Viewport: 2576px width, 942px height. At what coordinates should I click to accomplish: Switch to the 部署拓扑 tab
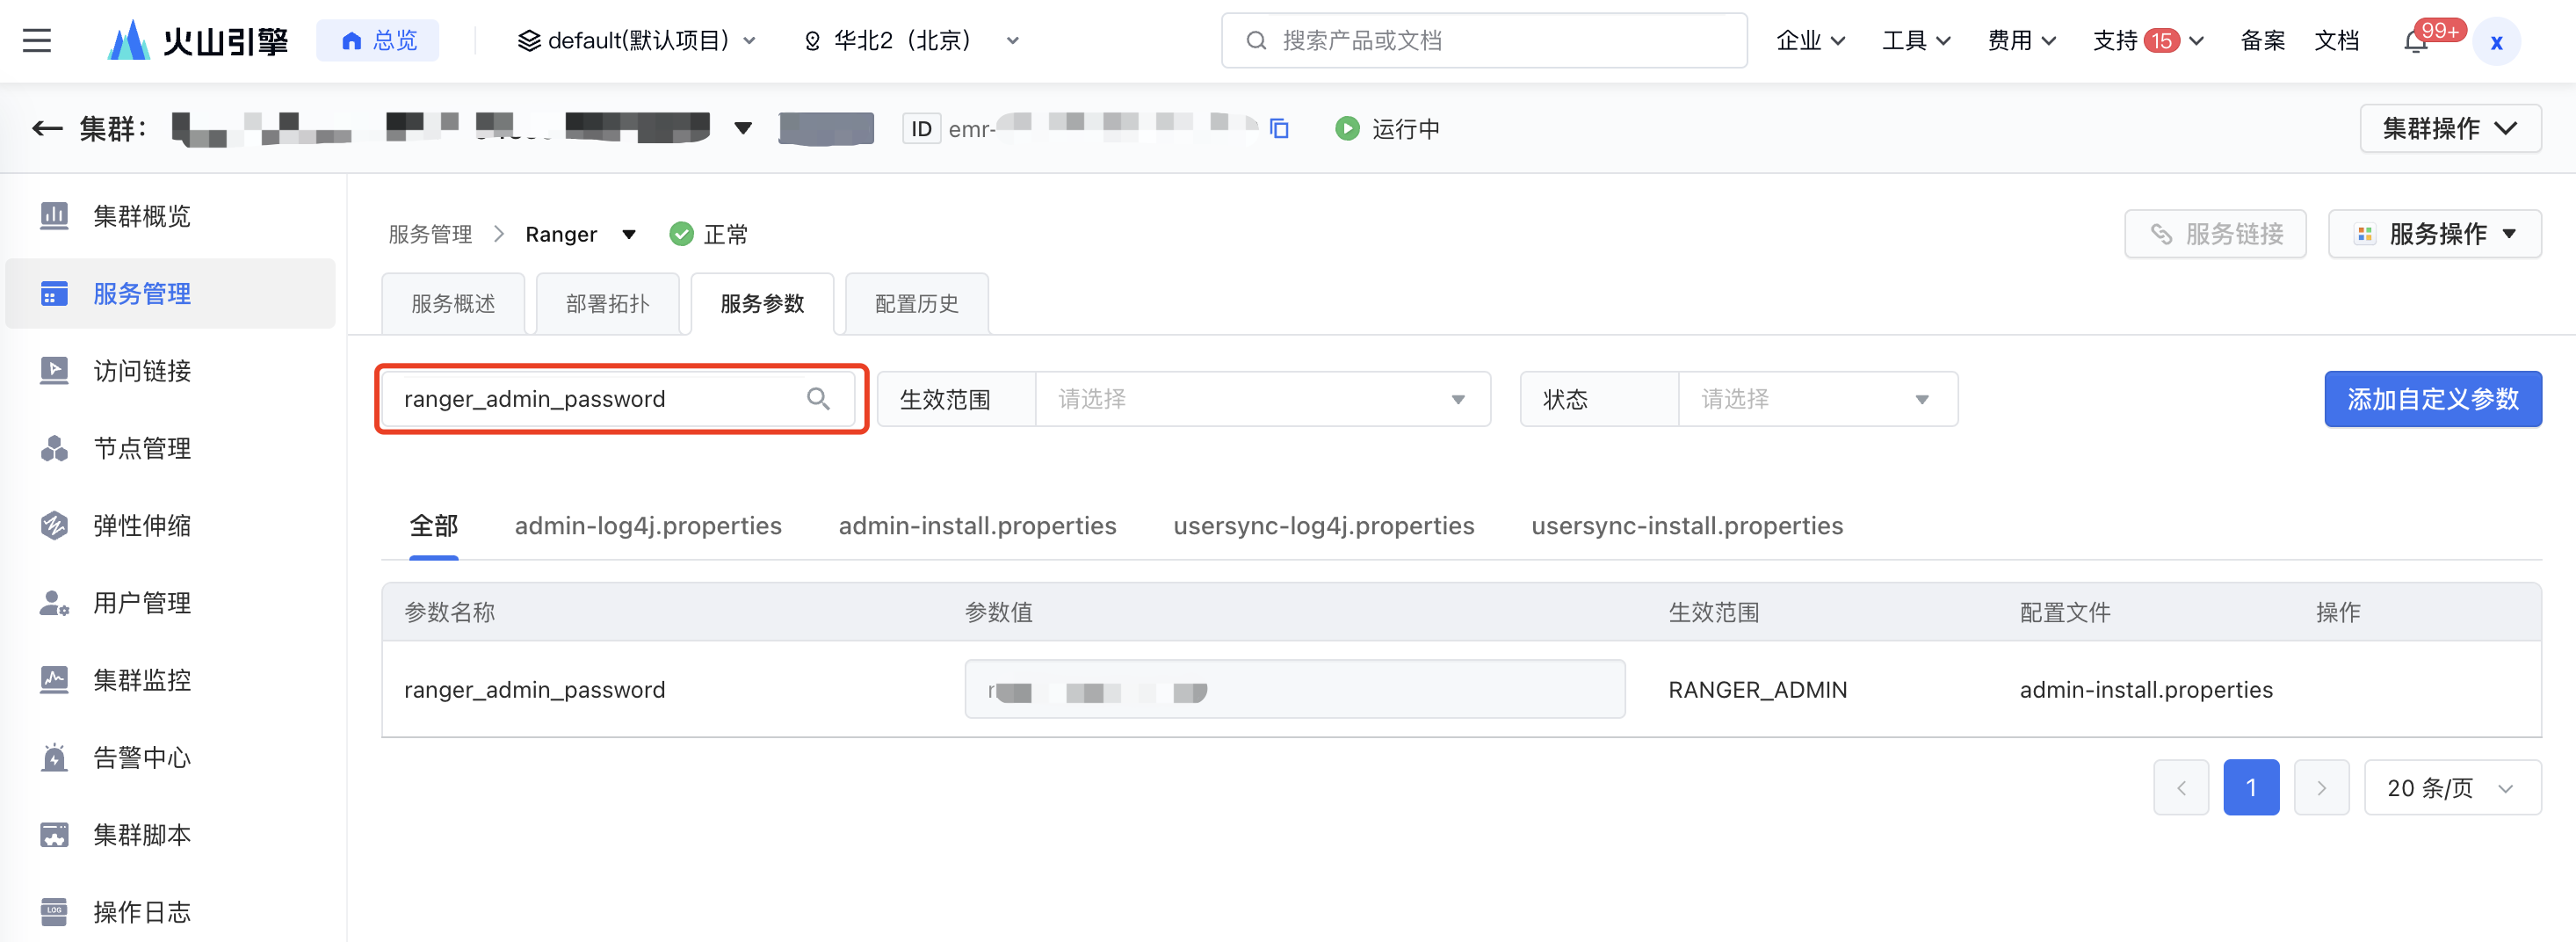click(608, 304)
